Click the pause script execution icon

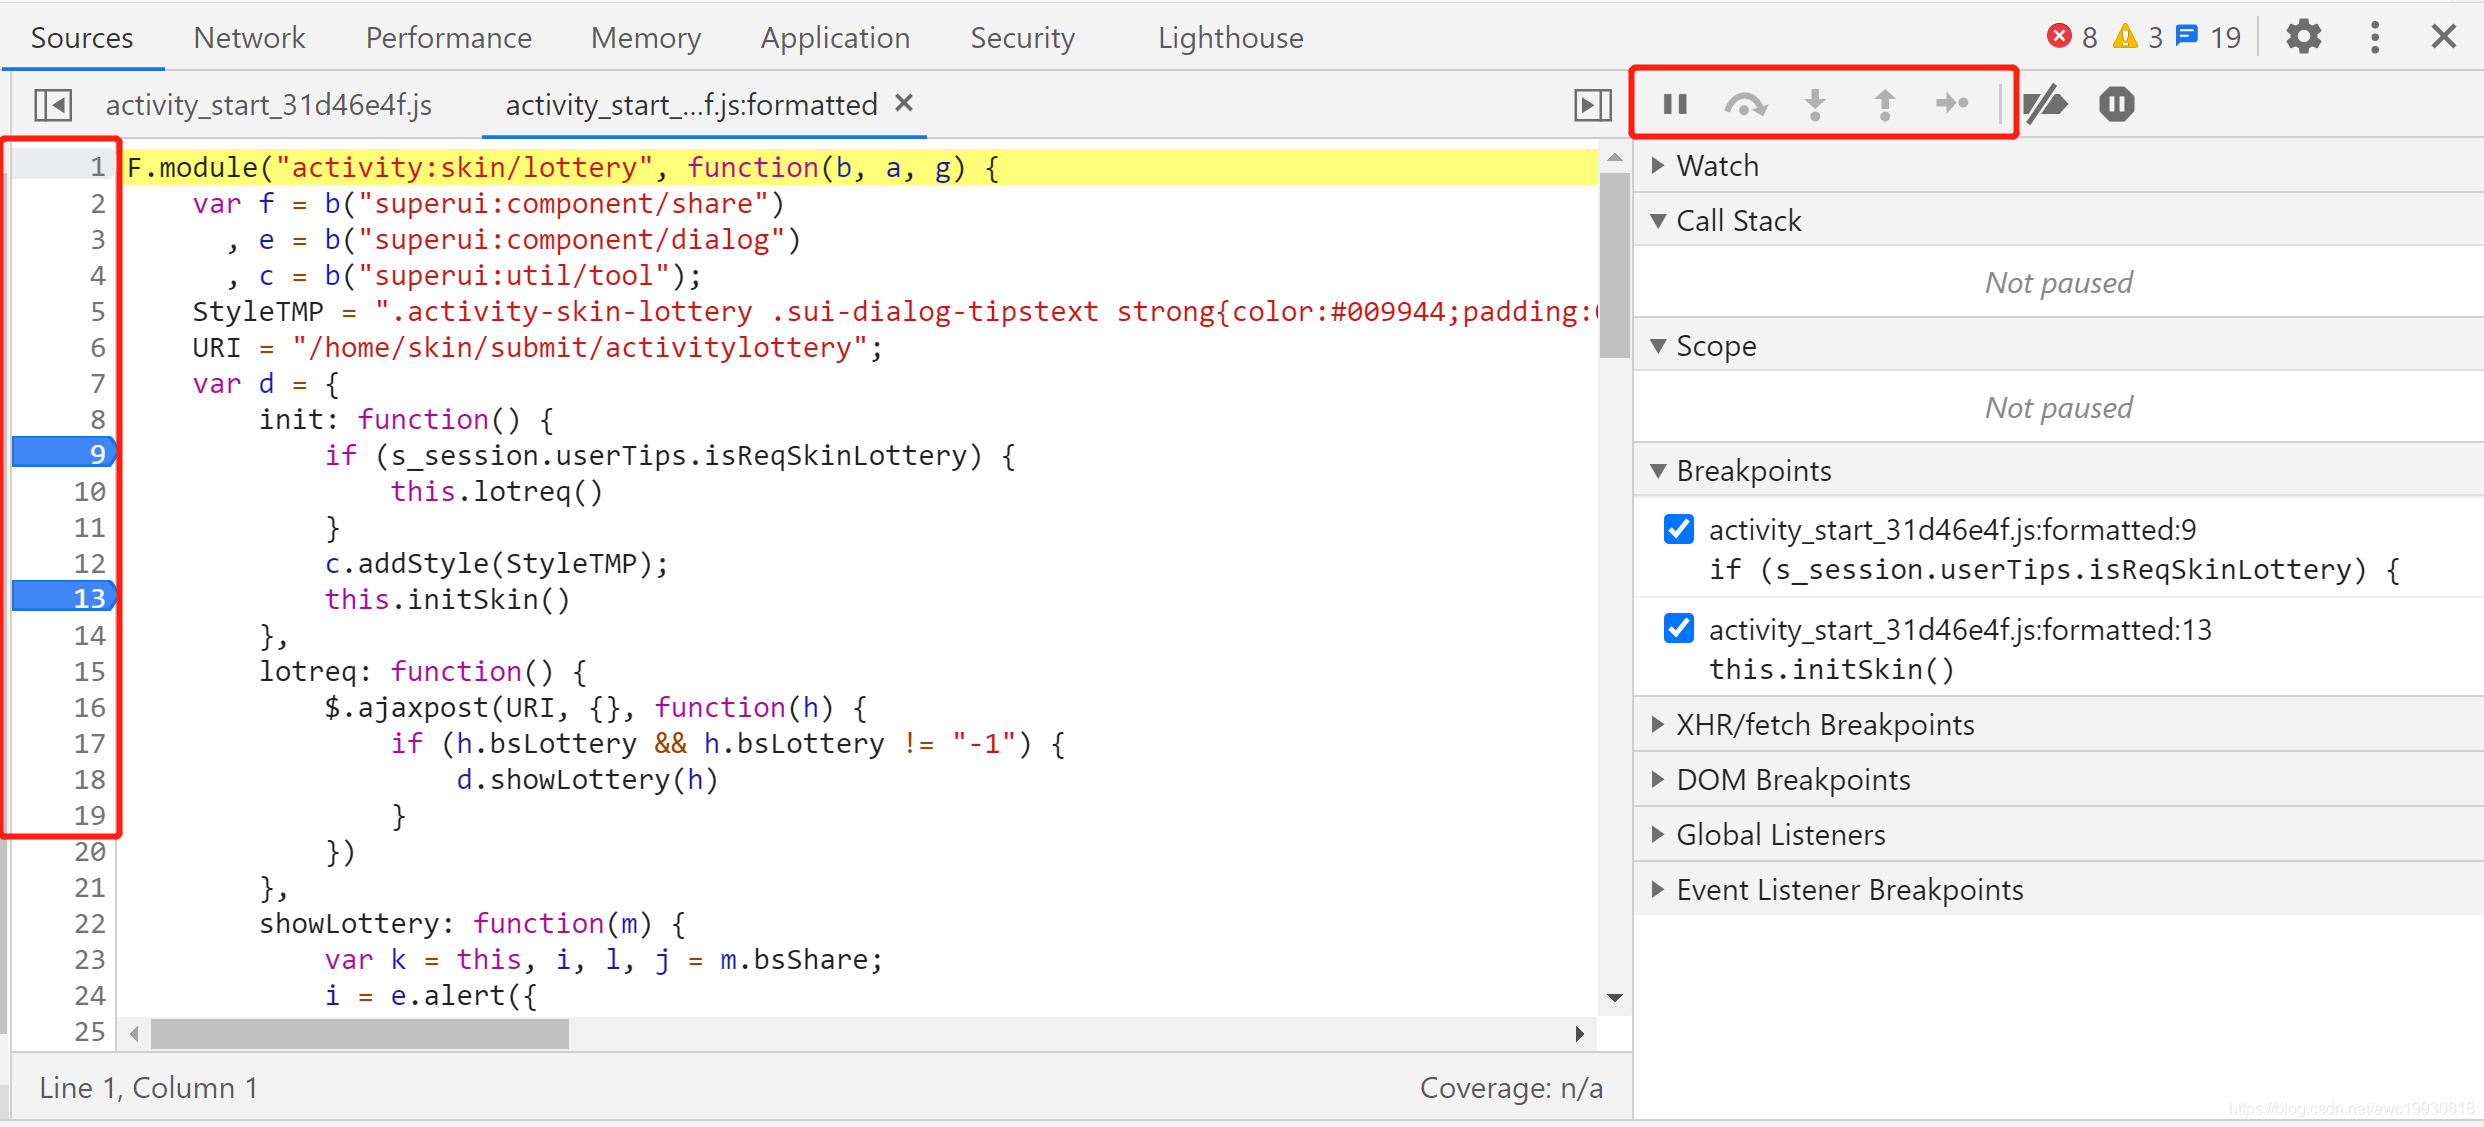1675,104
